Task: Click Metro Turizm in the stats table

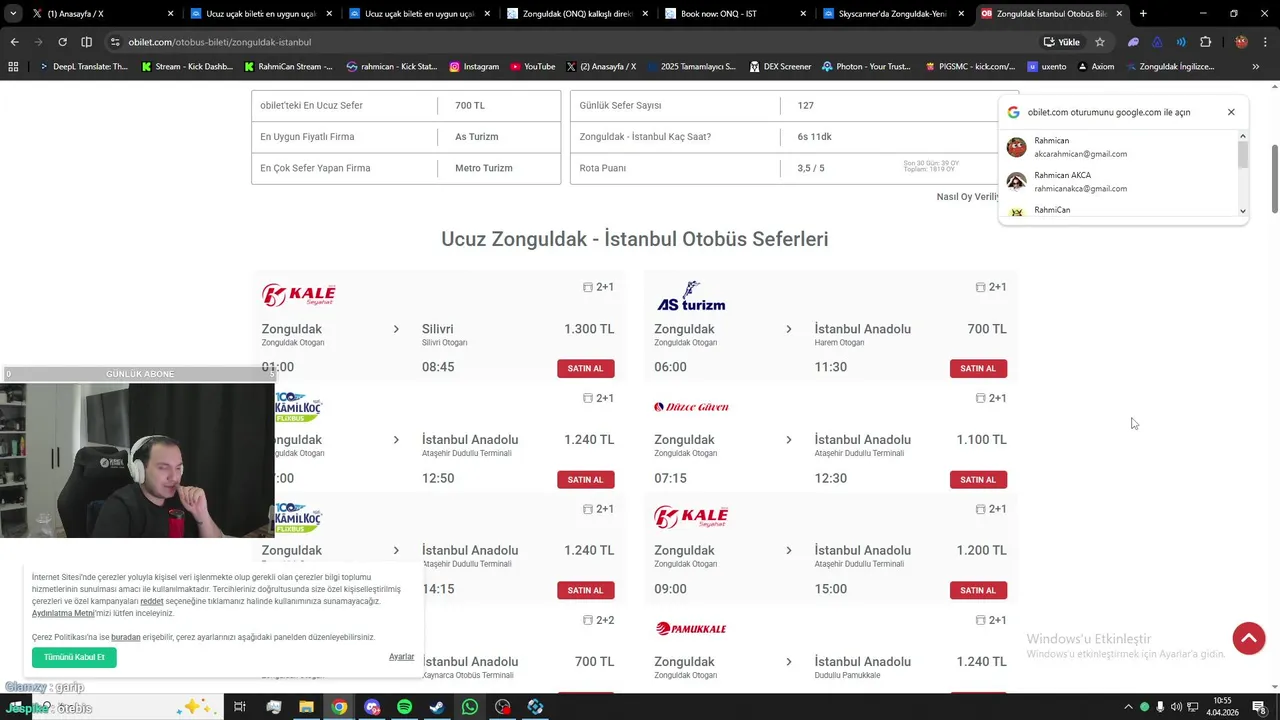Action: 484,168
